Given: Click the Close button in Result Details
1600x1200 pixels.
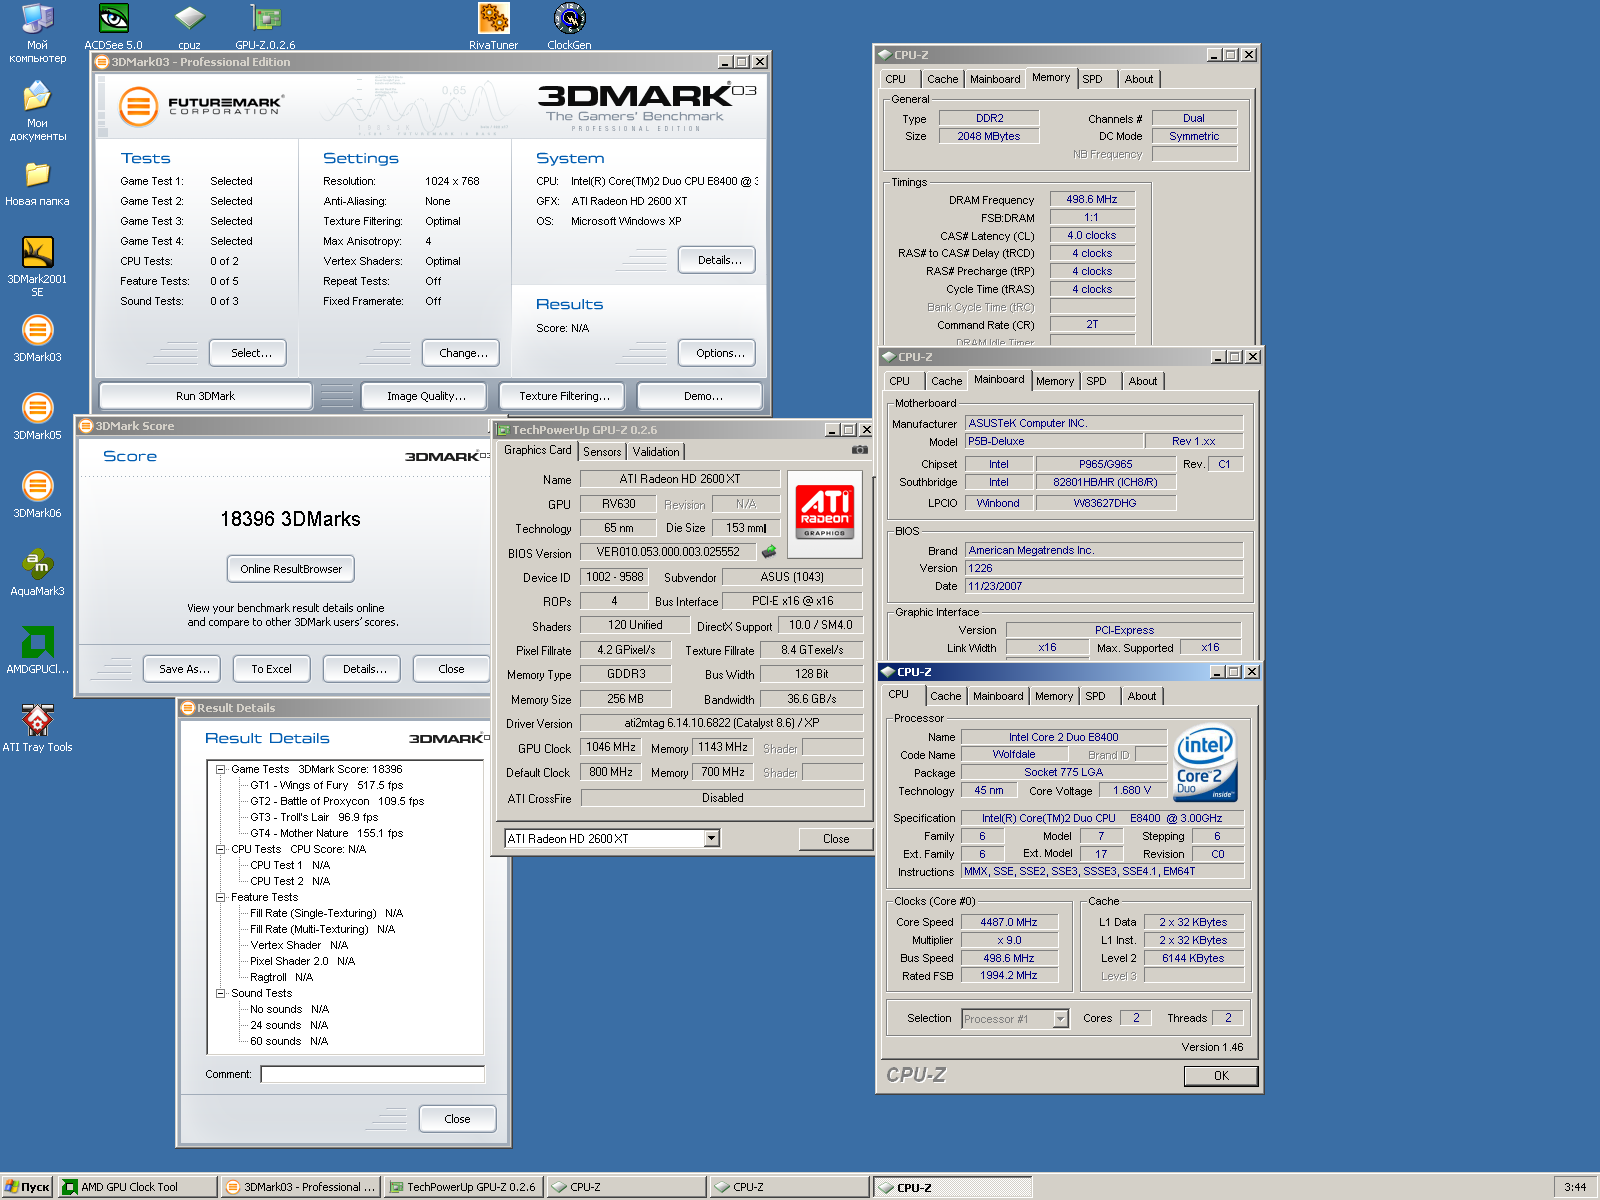Looking at the screenshot, I should [x=457, y=1119].
